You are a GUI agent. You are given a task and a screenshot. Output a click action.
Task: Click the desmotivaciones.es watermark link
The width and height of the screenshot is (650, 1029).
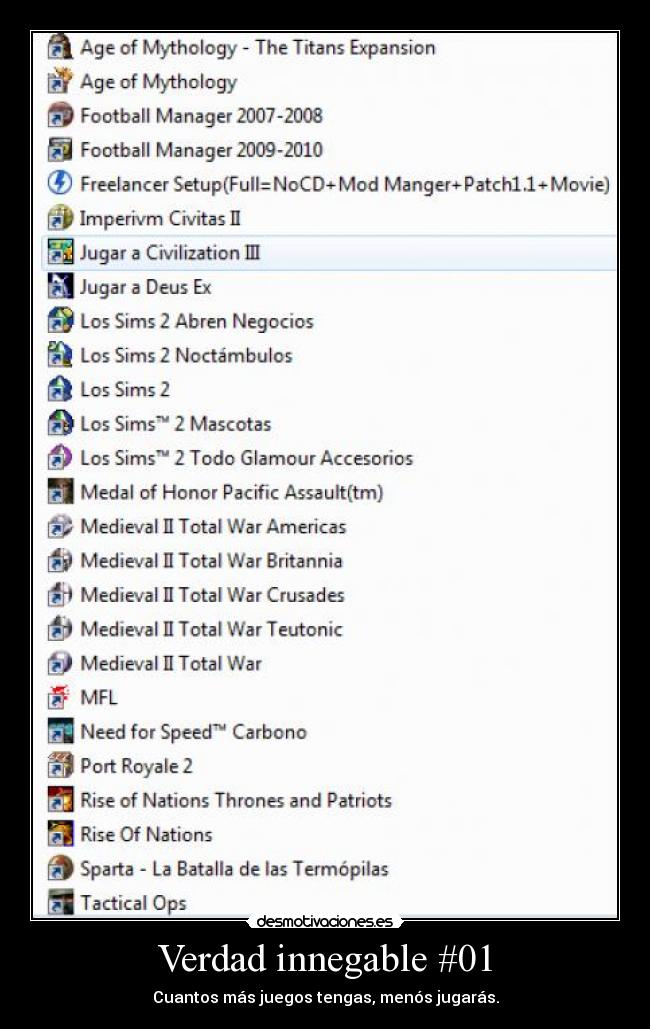tap(324, 921)
